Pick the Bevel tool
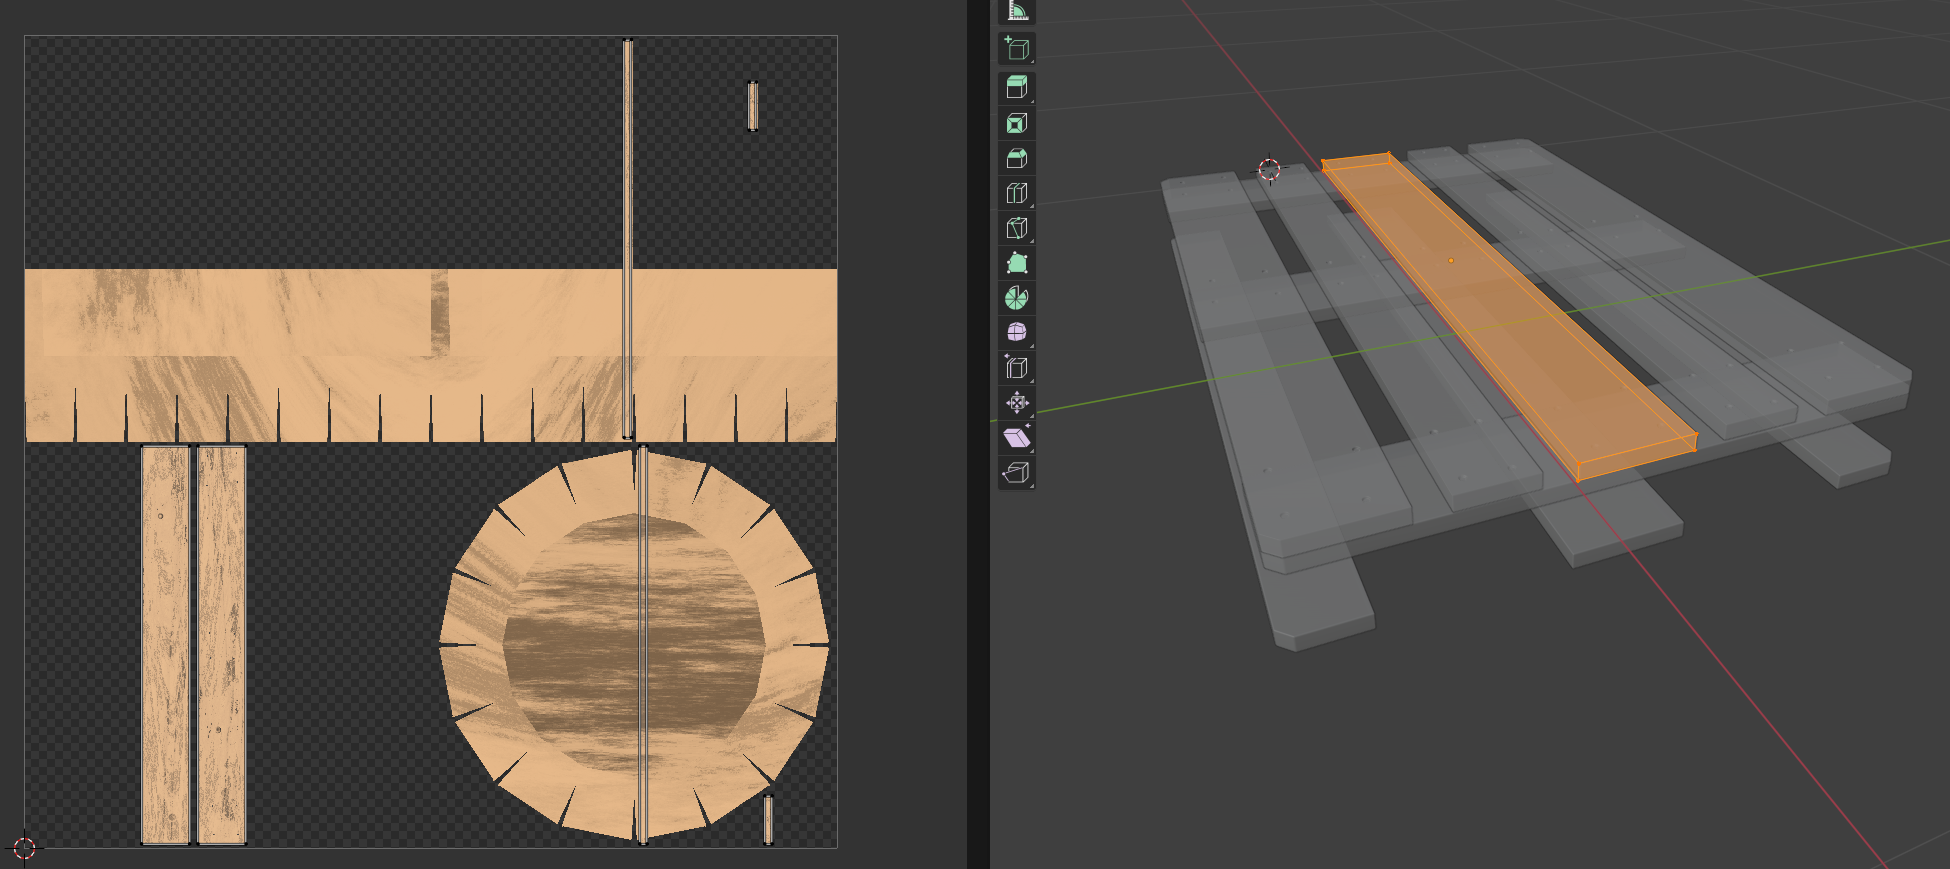Image resolution: width=1950 pixels, height=869 pixels. click(1017, 158)
